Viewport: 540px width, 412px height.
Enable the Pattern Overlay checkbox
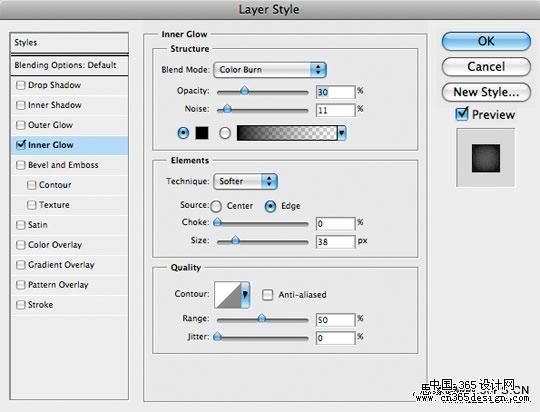coord(21,285)
